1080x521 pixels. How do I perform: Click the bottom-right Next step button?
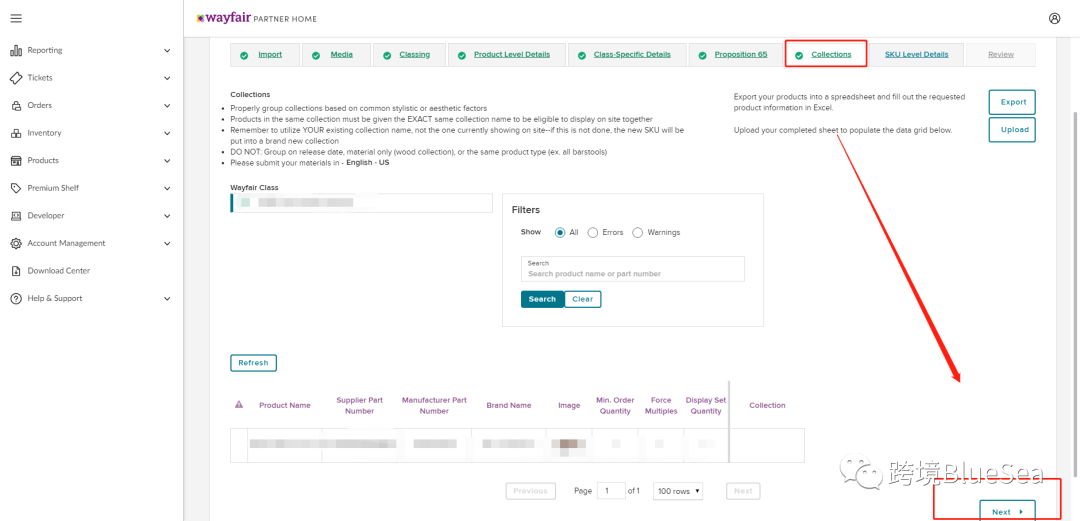(1007, 511)
